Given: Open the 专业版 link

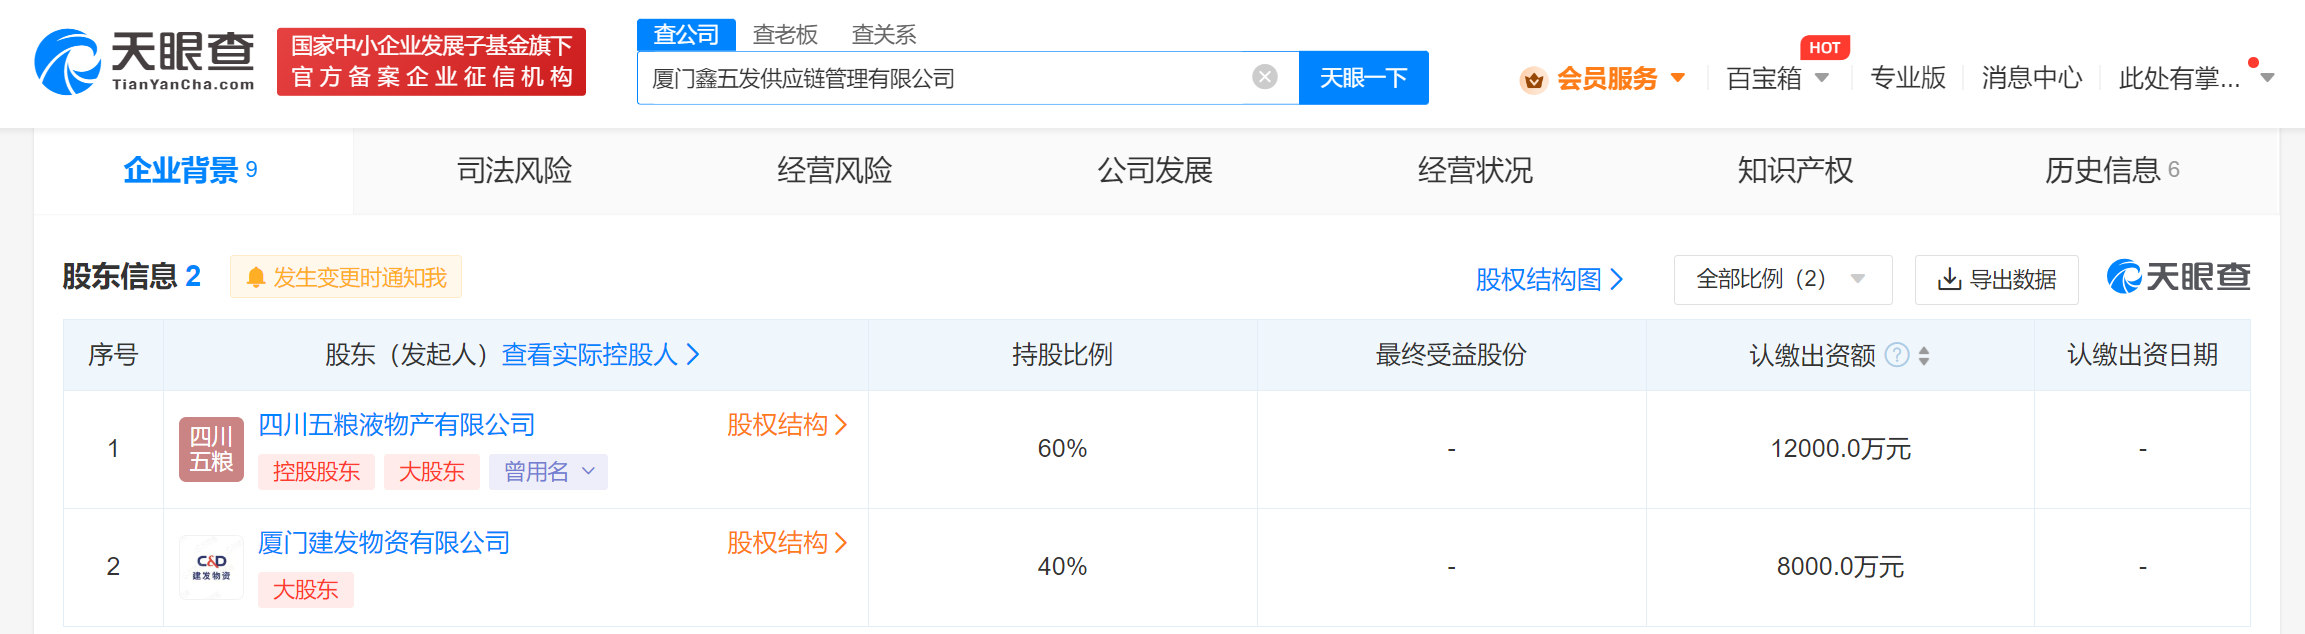Looking at the screenshot, I should [1908, 78].
